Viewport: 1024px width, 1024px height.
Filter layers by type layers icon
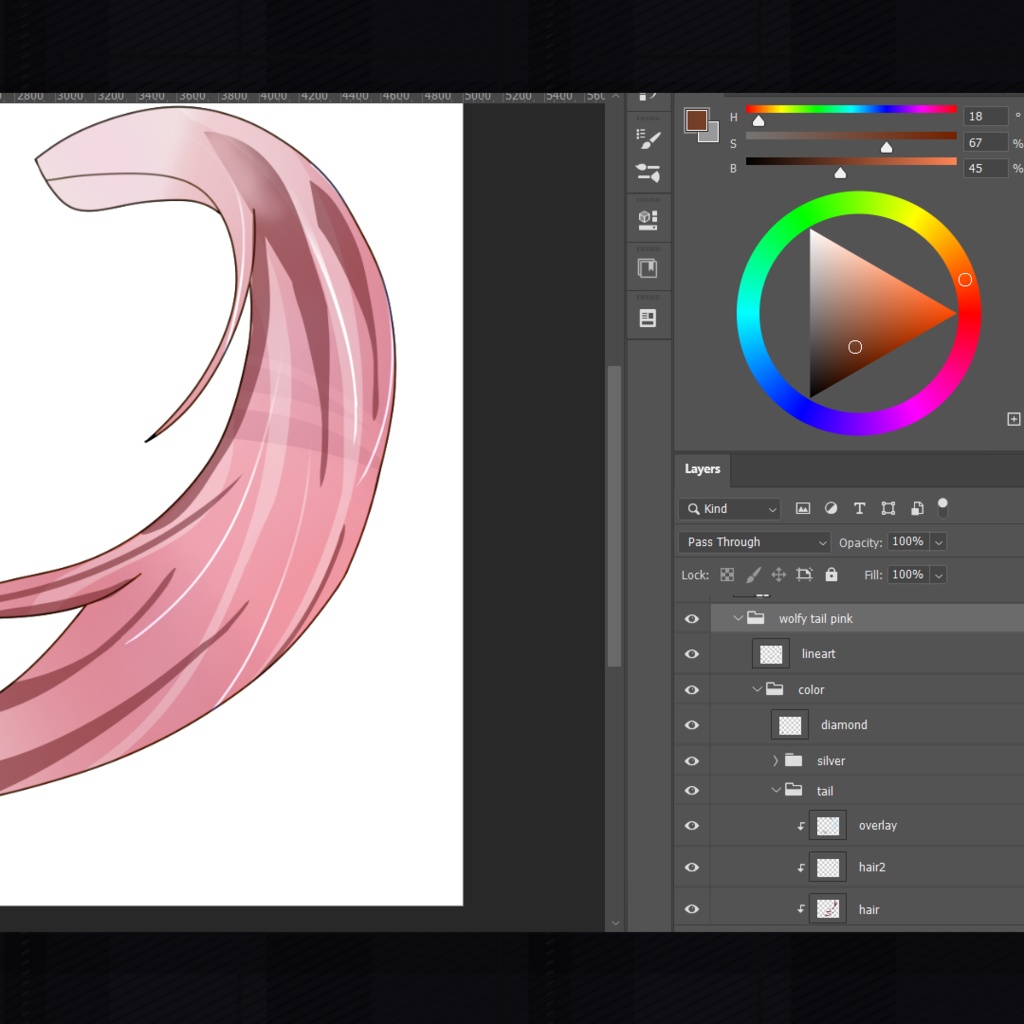click(x=859, y=509)
